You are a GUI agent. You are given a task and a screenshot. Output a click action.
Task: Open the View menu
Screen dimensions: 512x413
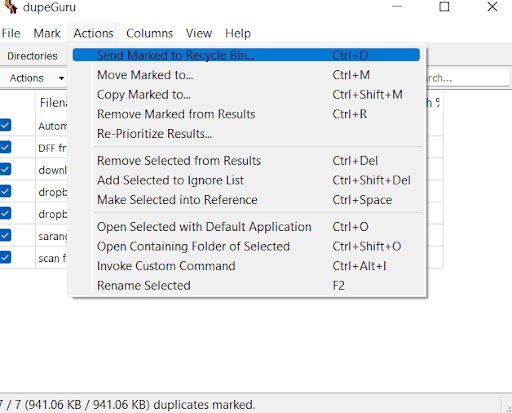pos(199,33)
